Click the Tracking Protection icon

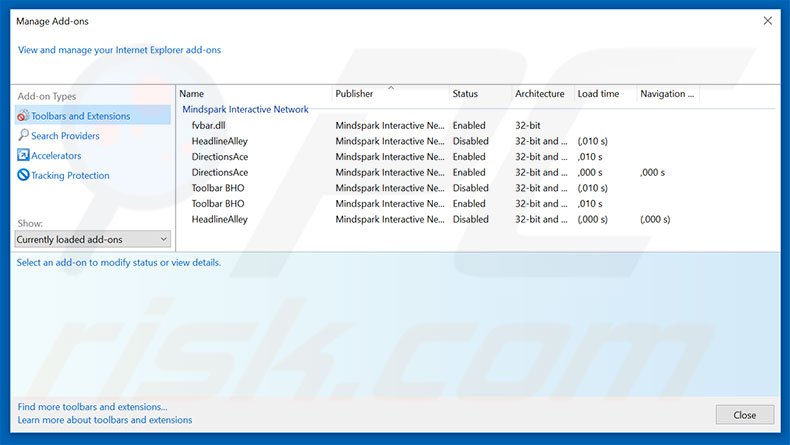23,175
